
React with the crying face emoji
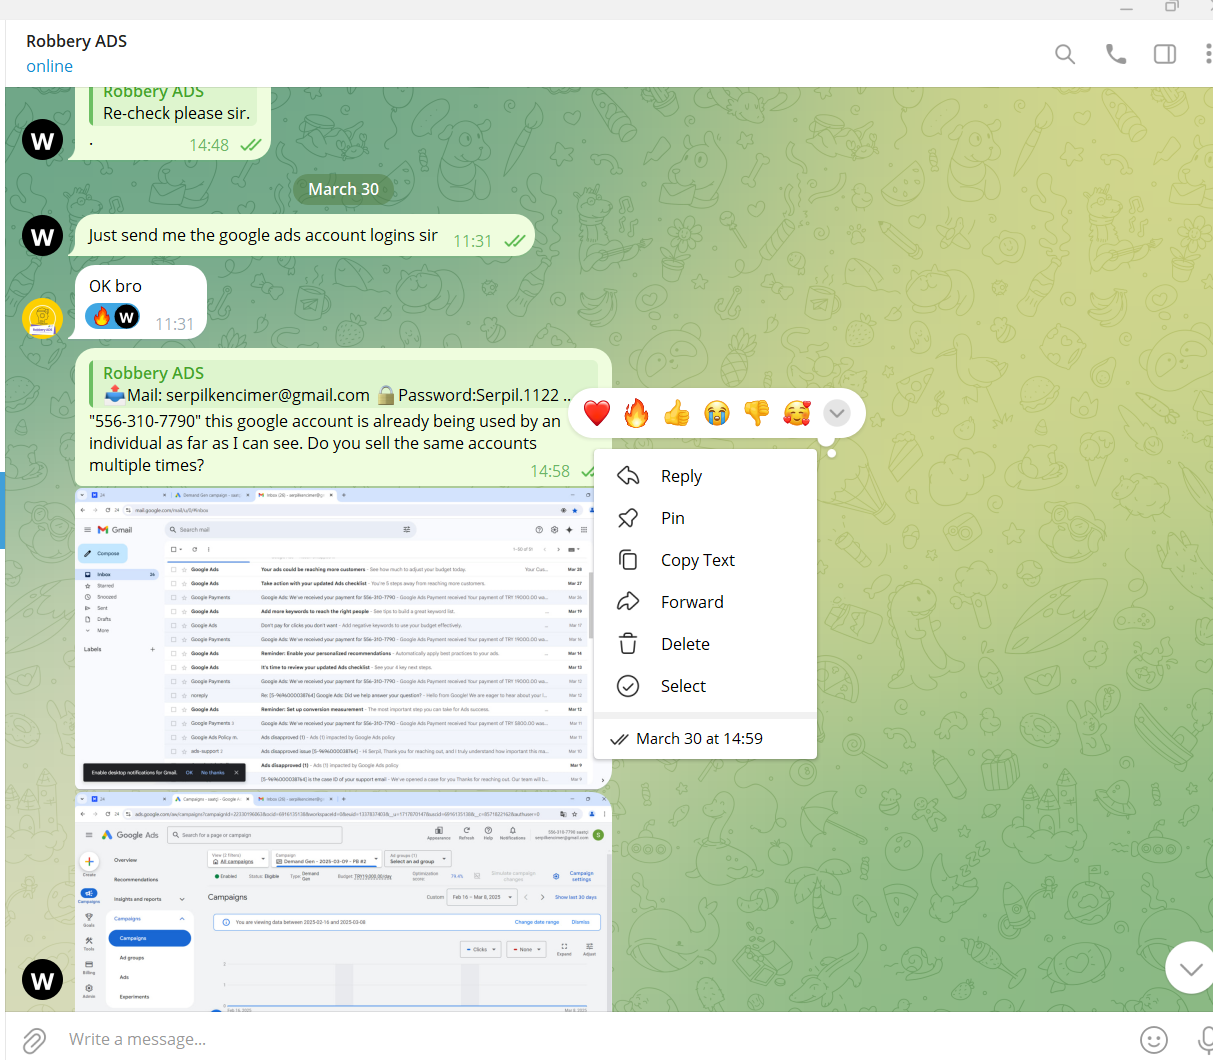716,413
